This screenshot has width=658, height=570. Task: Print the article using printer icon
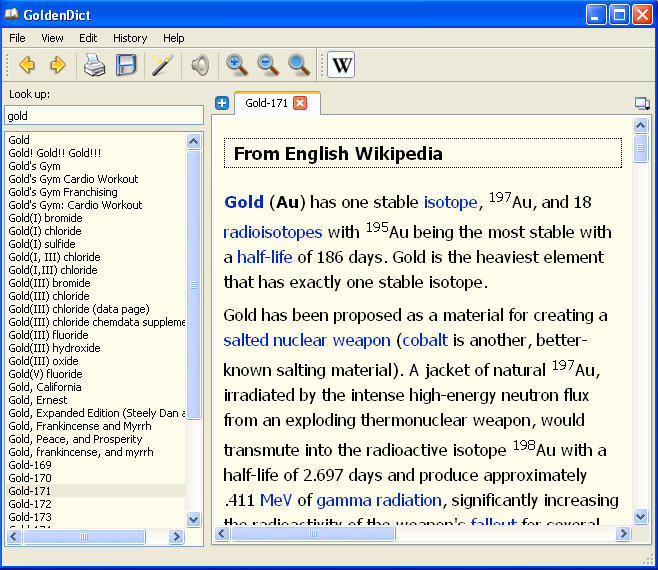[94, 65]
